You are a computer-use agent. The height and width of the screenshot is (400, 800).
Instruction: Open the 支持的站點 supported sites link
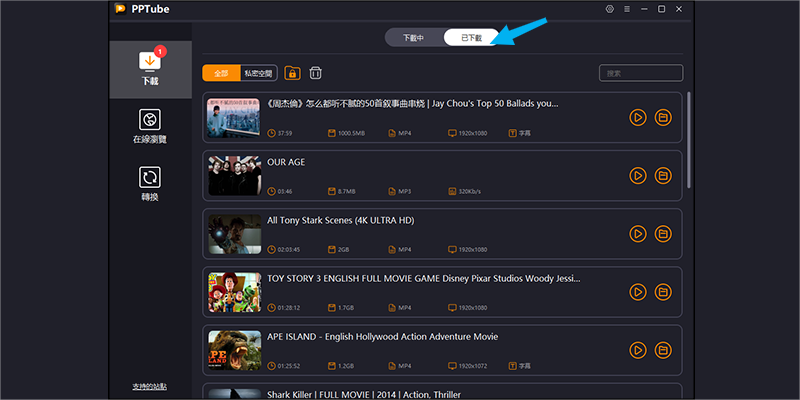pyautogui.click(x=149, y=387)
